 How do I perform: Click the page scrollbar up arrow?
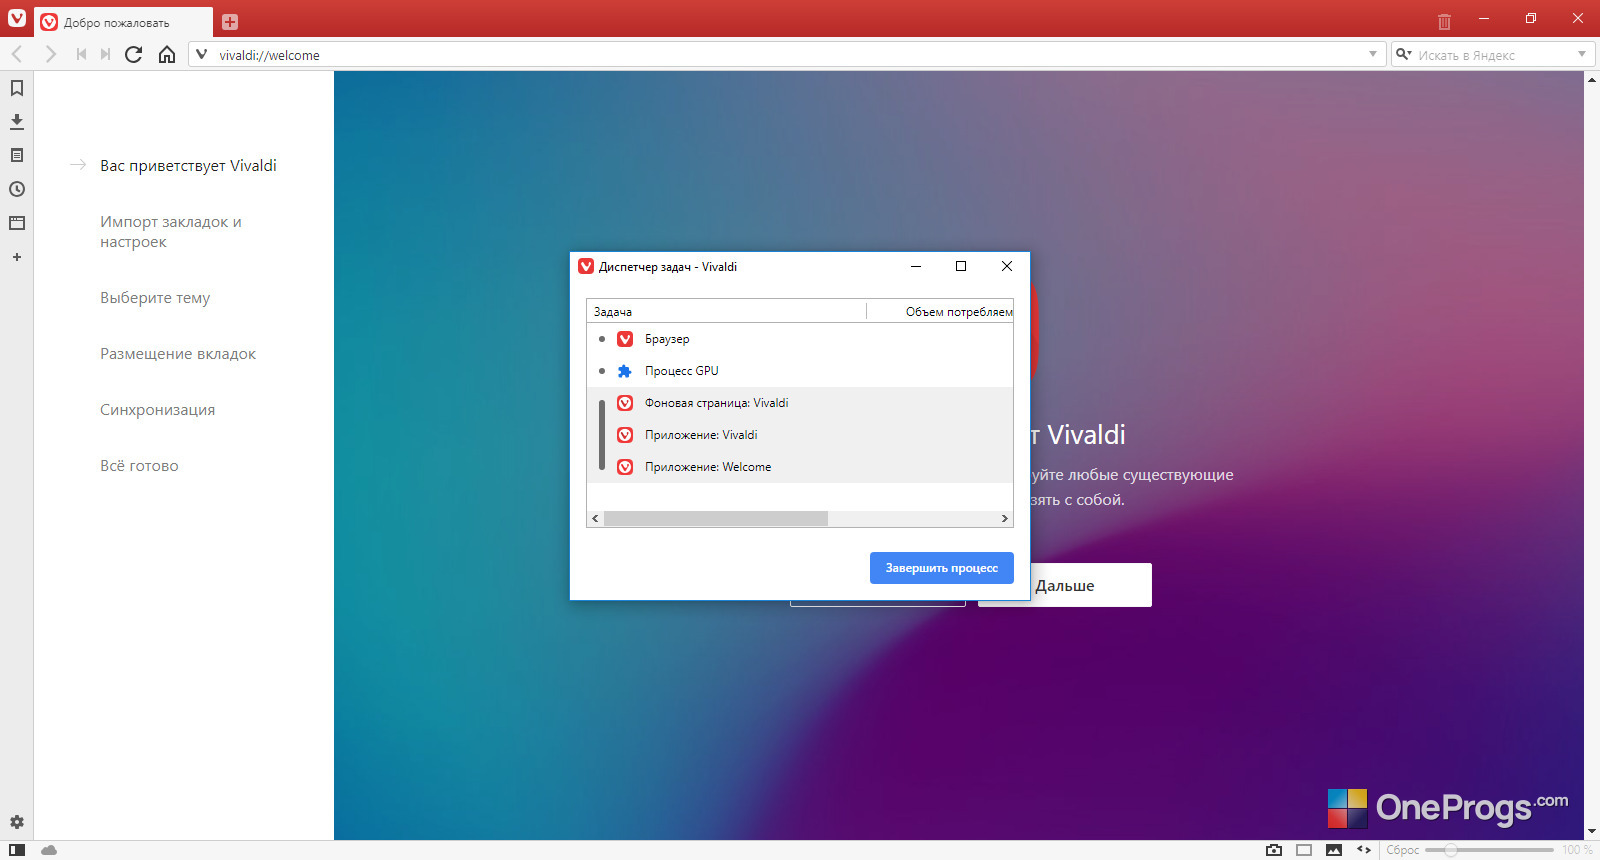pos(1592,79)
